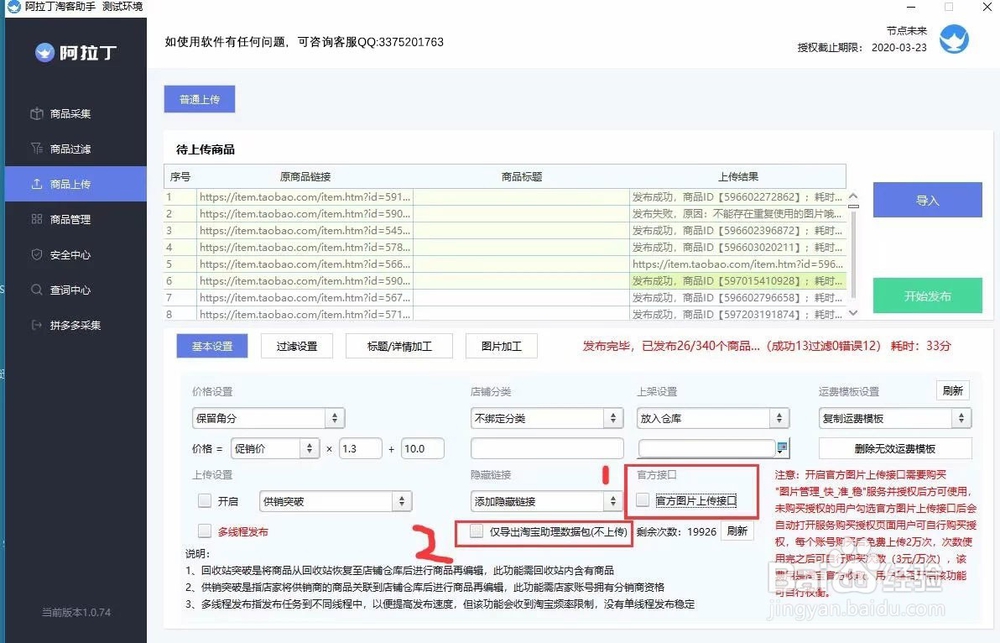Screen dimensions: 1000x643
Task: Open the 供销突破 dropdown
Action: 335,501
